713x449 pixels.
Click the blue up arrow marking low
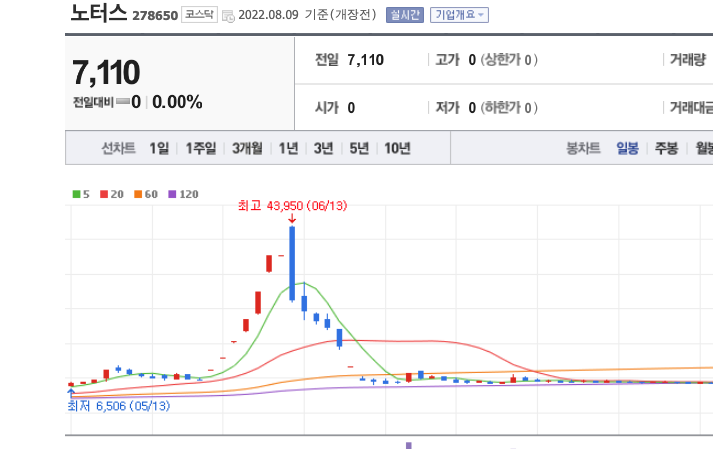tap(71, 393)
